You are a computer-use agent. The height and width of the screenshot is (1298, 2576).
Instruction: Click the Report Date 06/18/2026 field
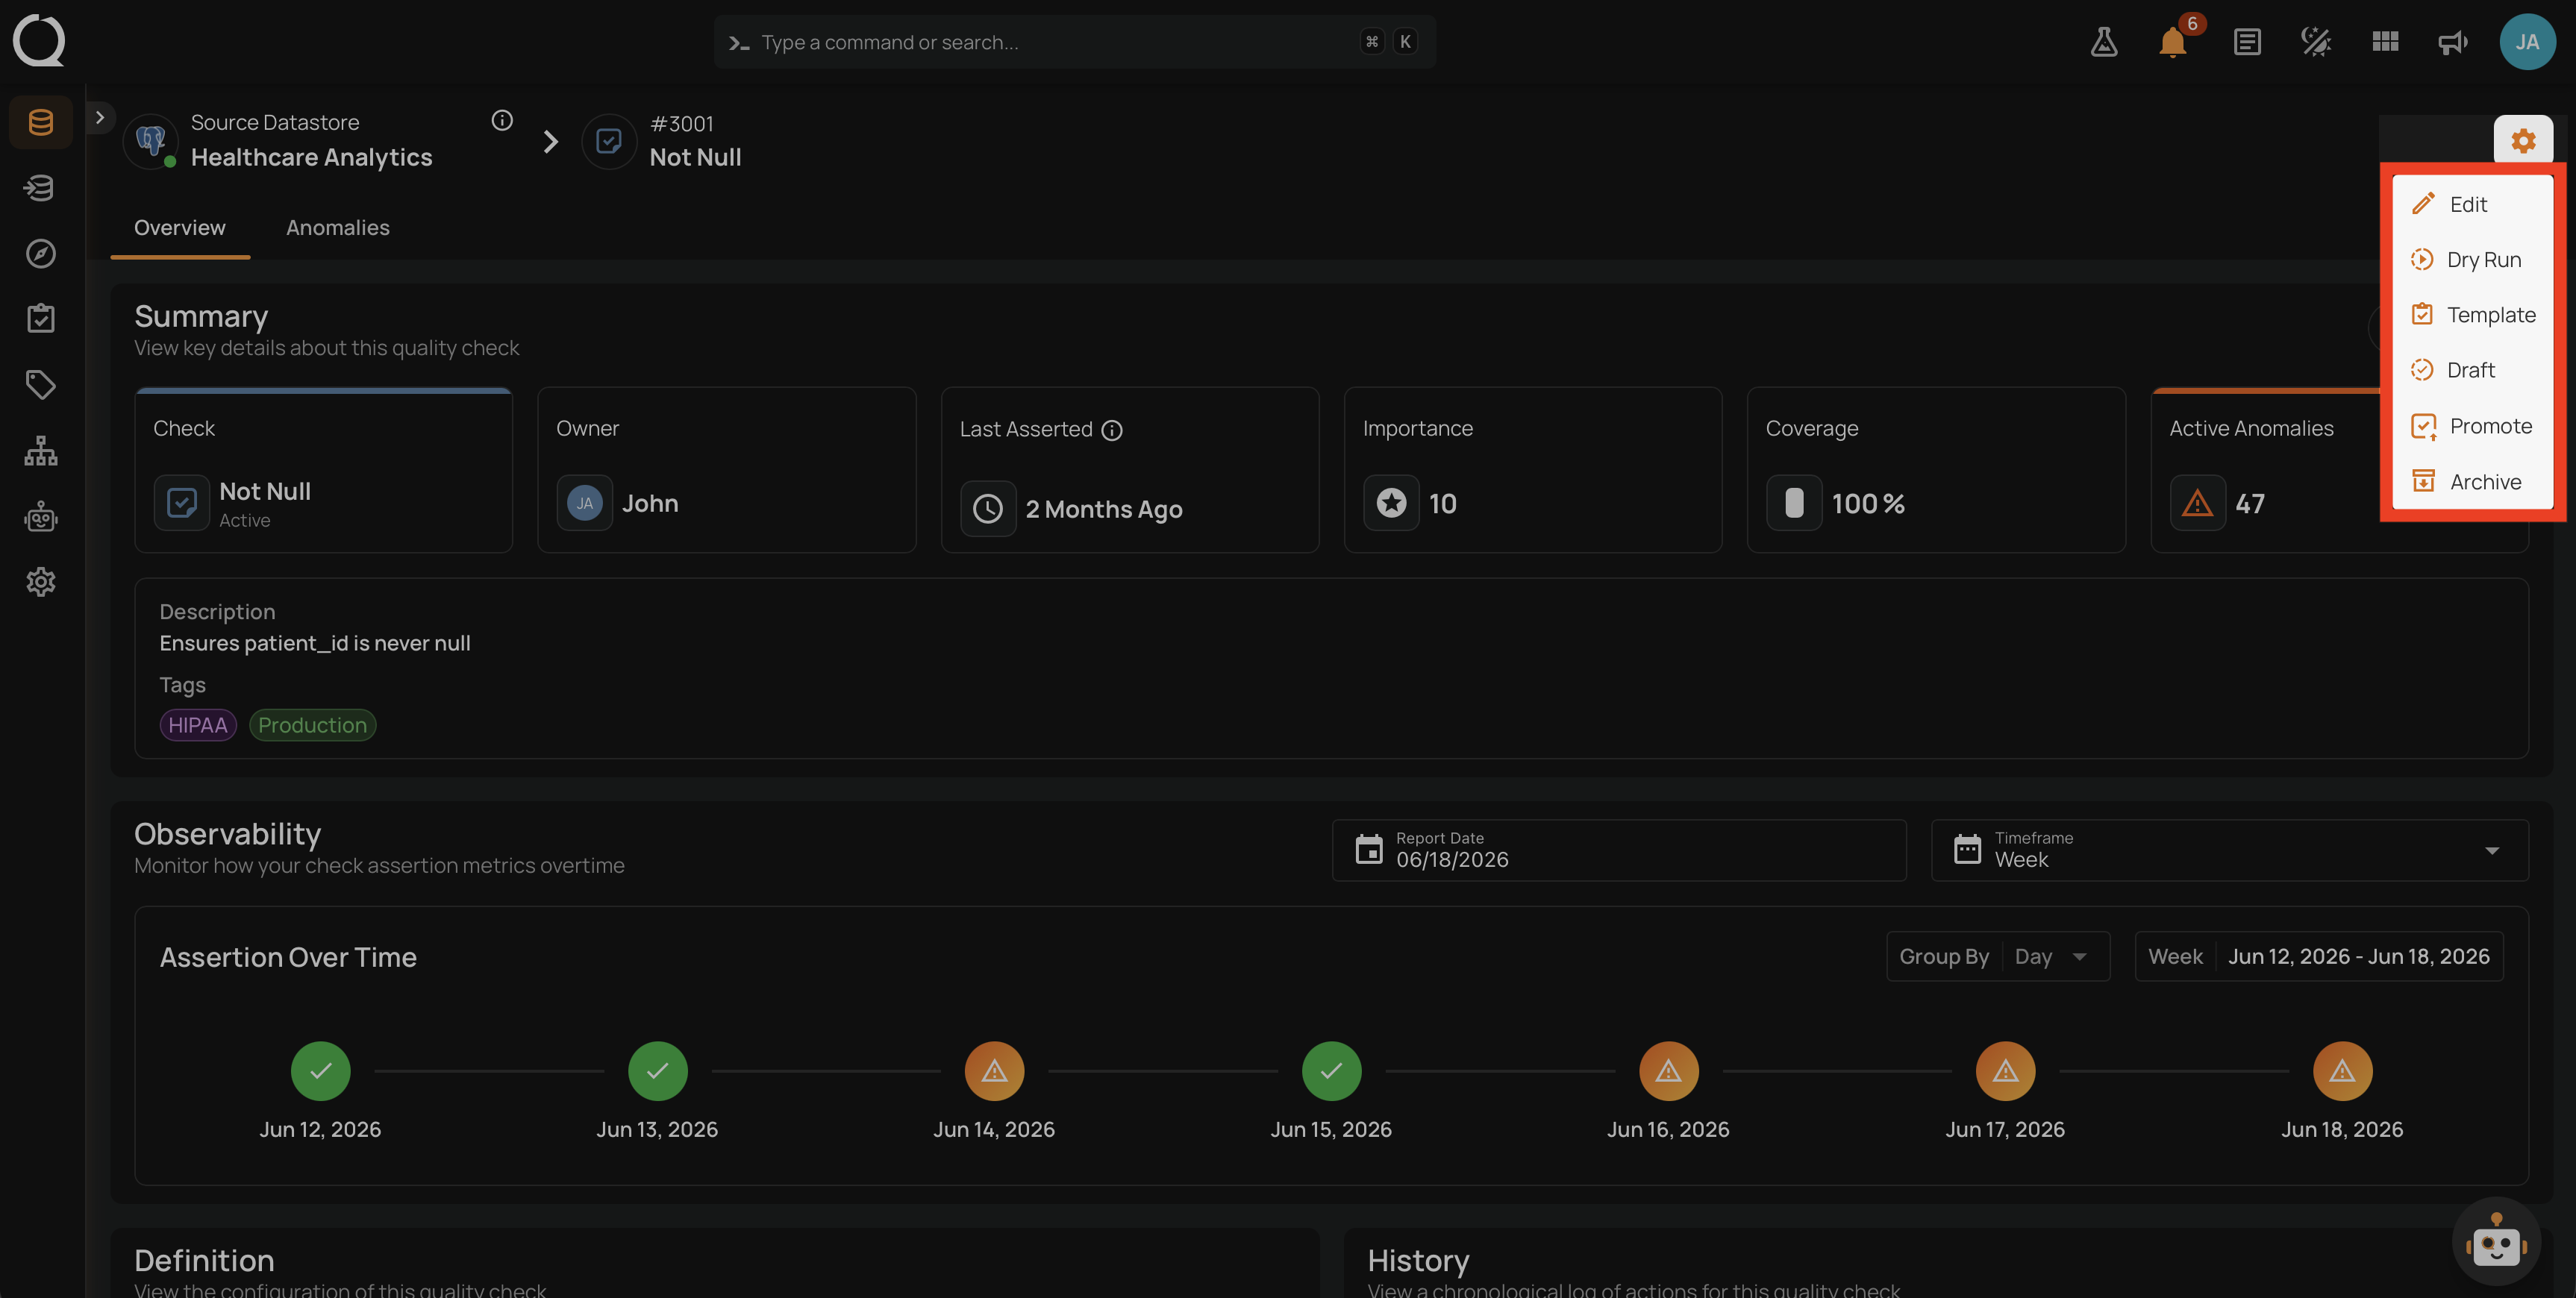tap(1618, 850)
